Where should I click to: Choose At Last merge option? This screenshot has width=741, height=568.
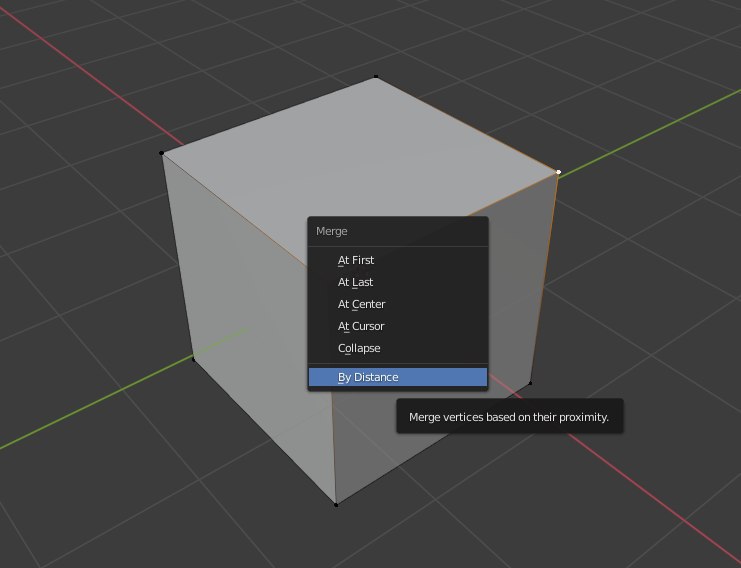coord(397,282)
